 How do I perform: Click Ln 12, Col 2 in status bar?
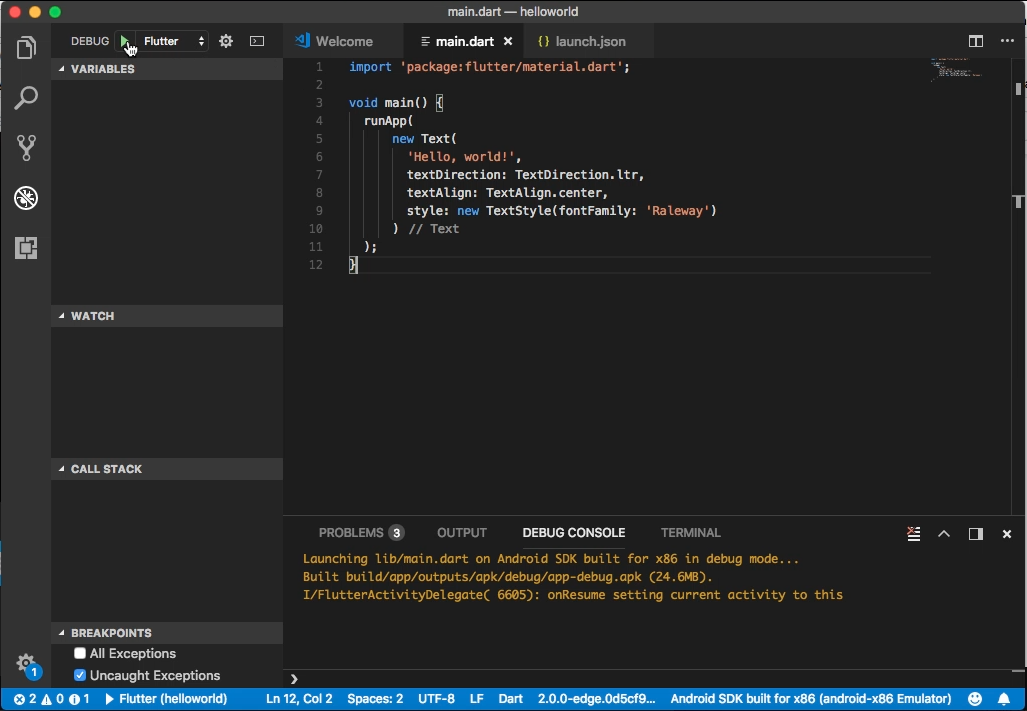pos(299,699)
